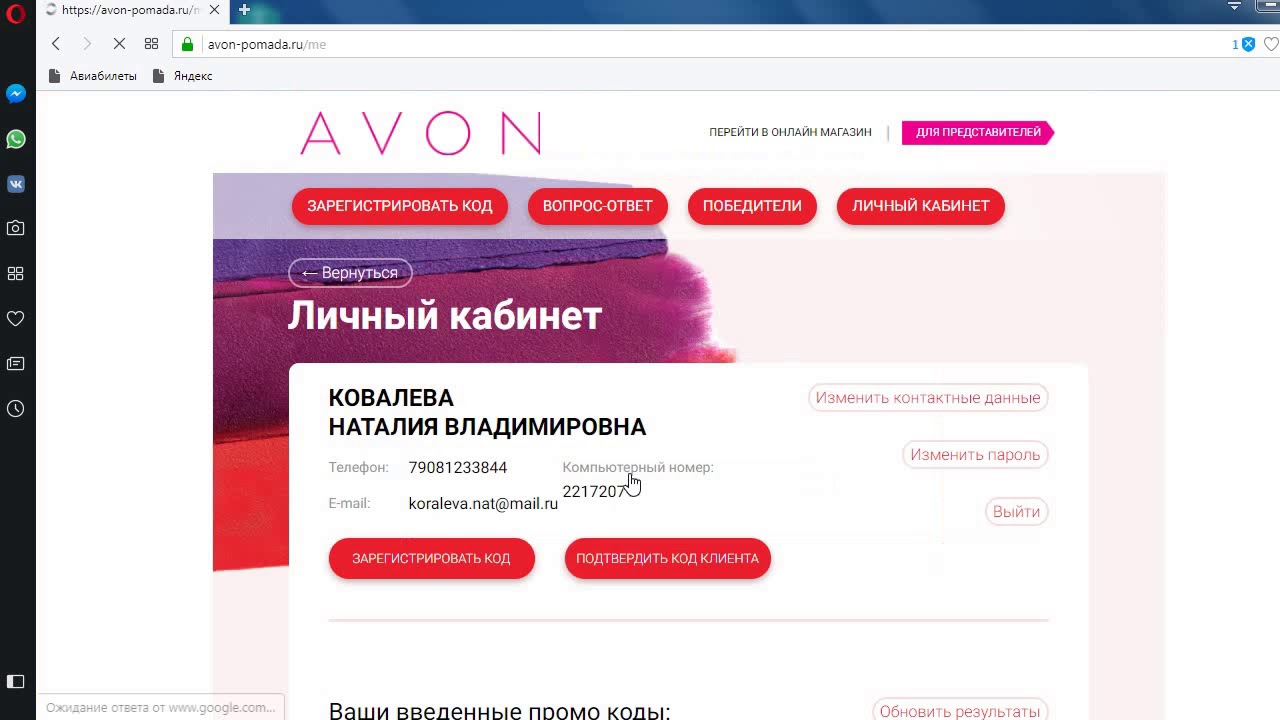Viewport: 1280px width, 720px height.
Task: Go back to previous page
Action: point(56,44)
